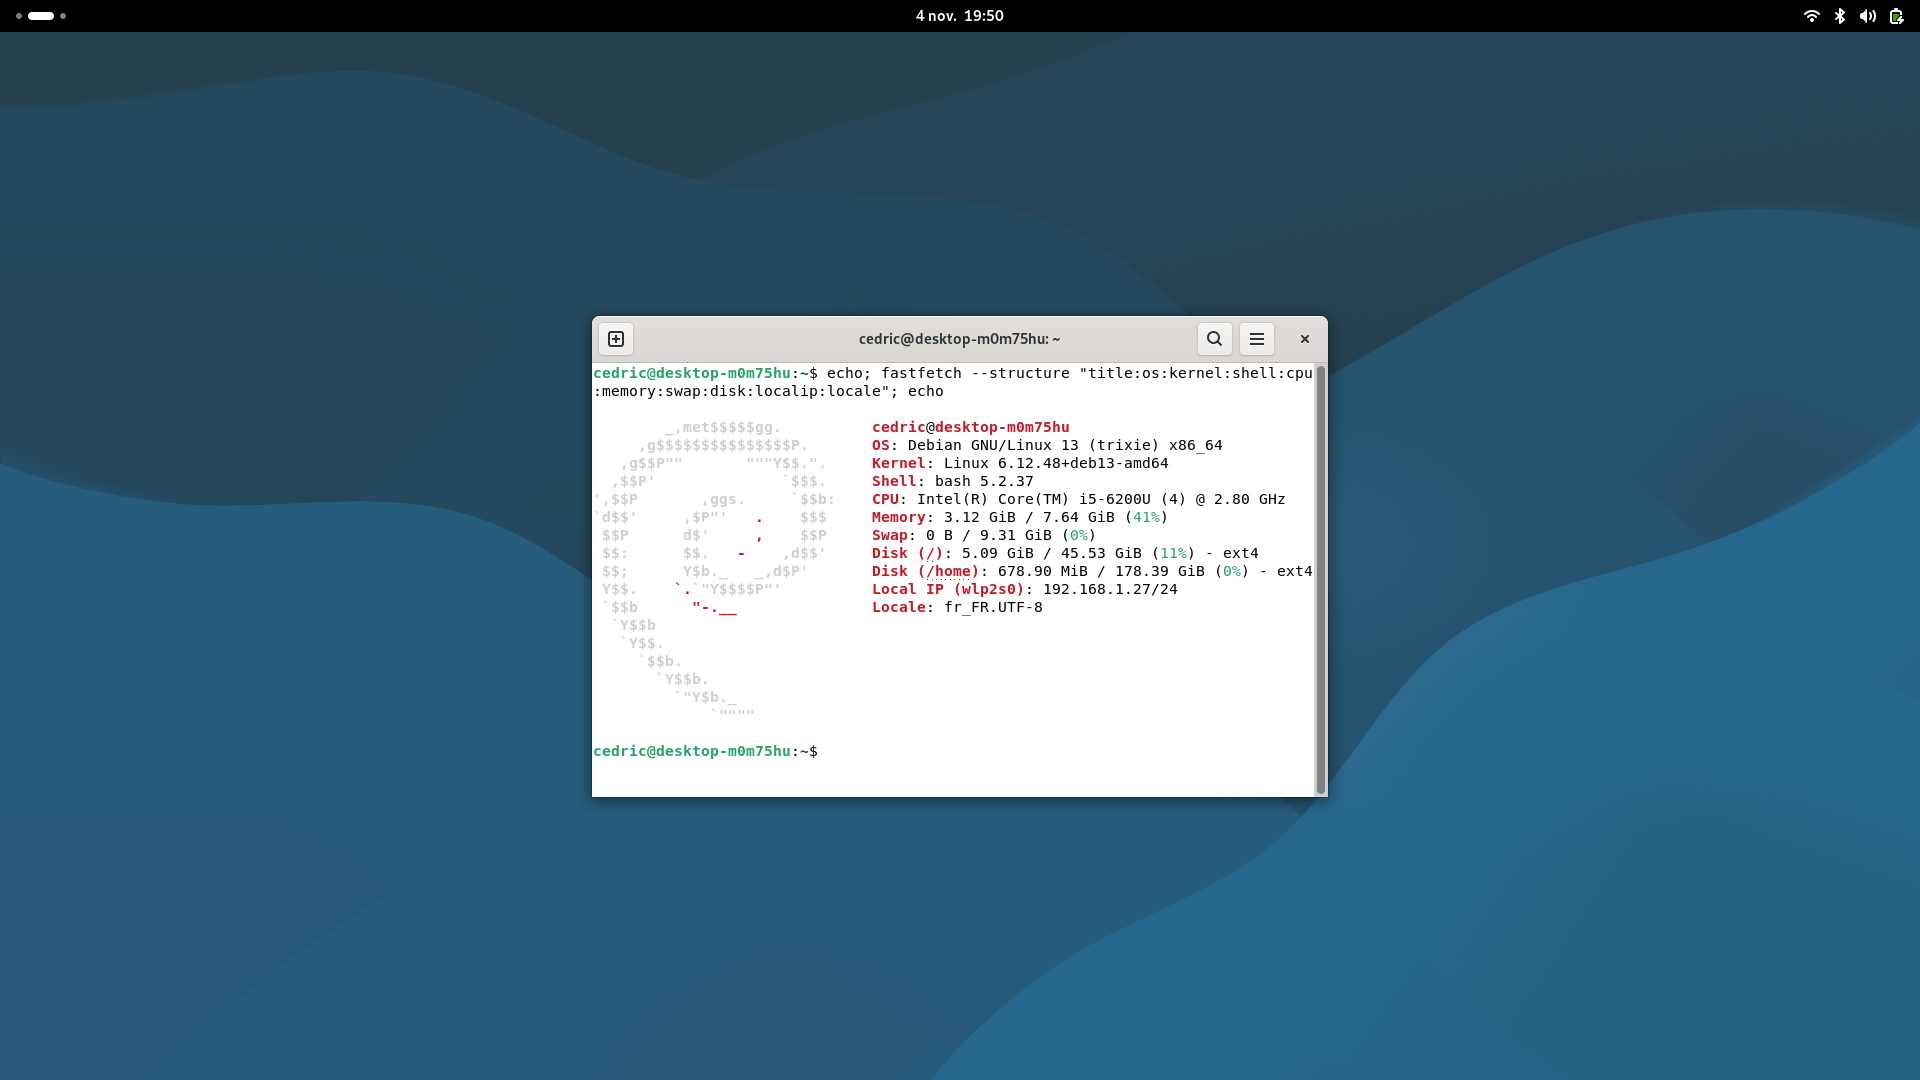Click the underlined /home path
1920x1080 pixels.
point(949,571)
